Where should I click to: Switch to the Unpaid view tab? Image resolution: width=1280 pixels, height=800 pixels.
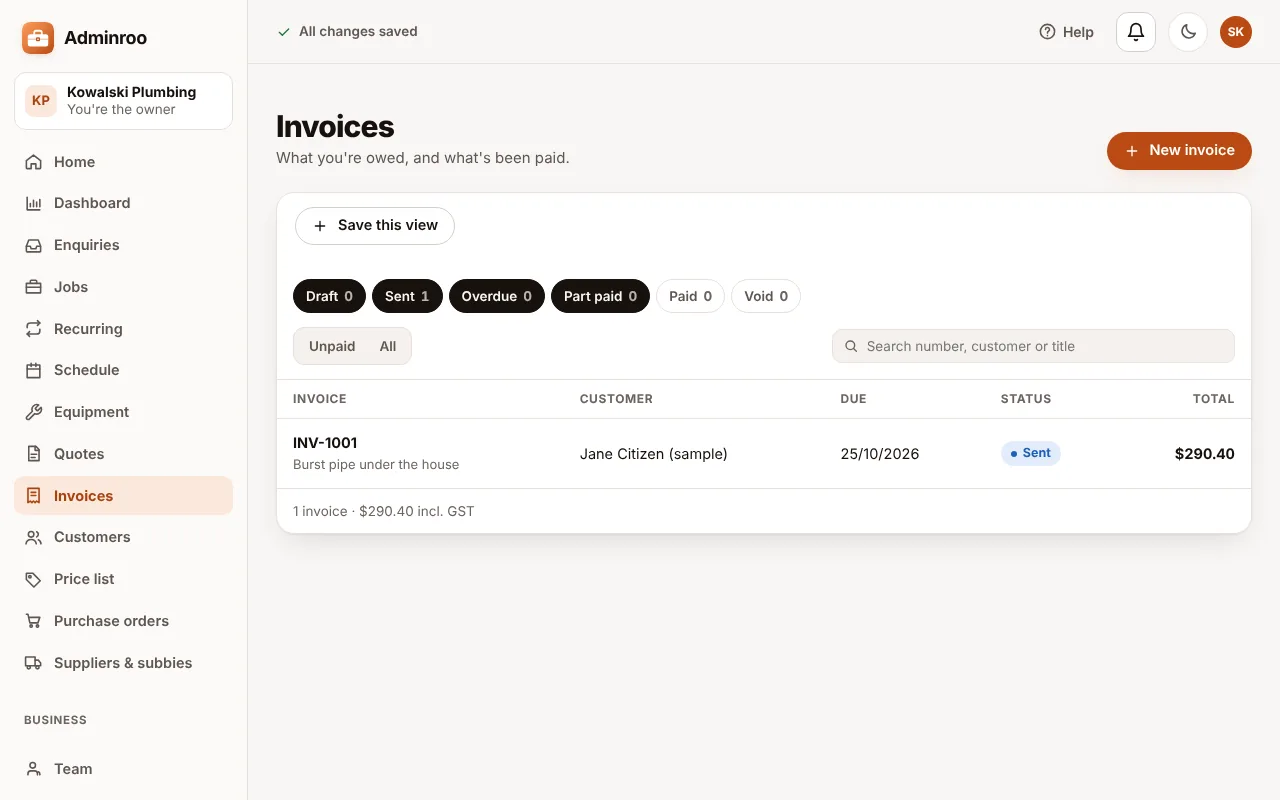tap(332, 346)
